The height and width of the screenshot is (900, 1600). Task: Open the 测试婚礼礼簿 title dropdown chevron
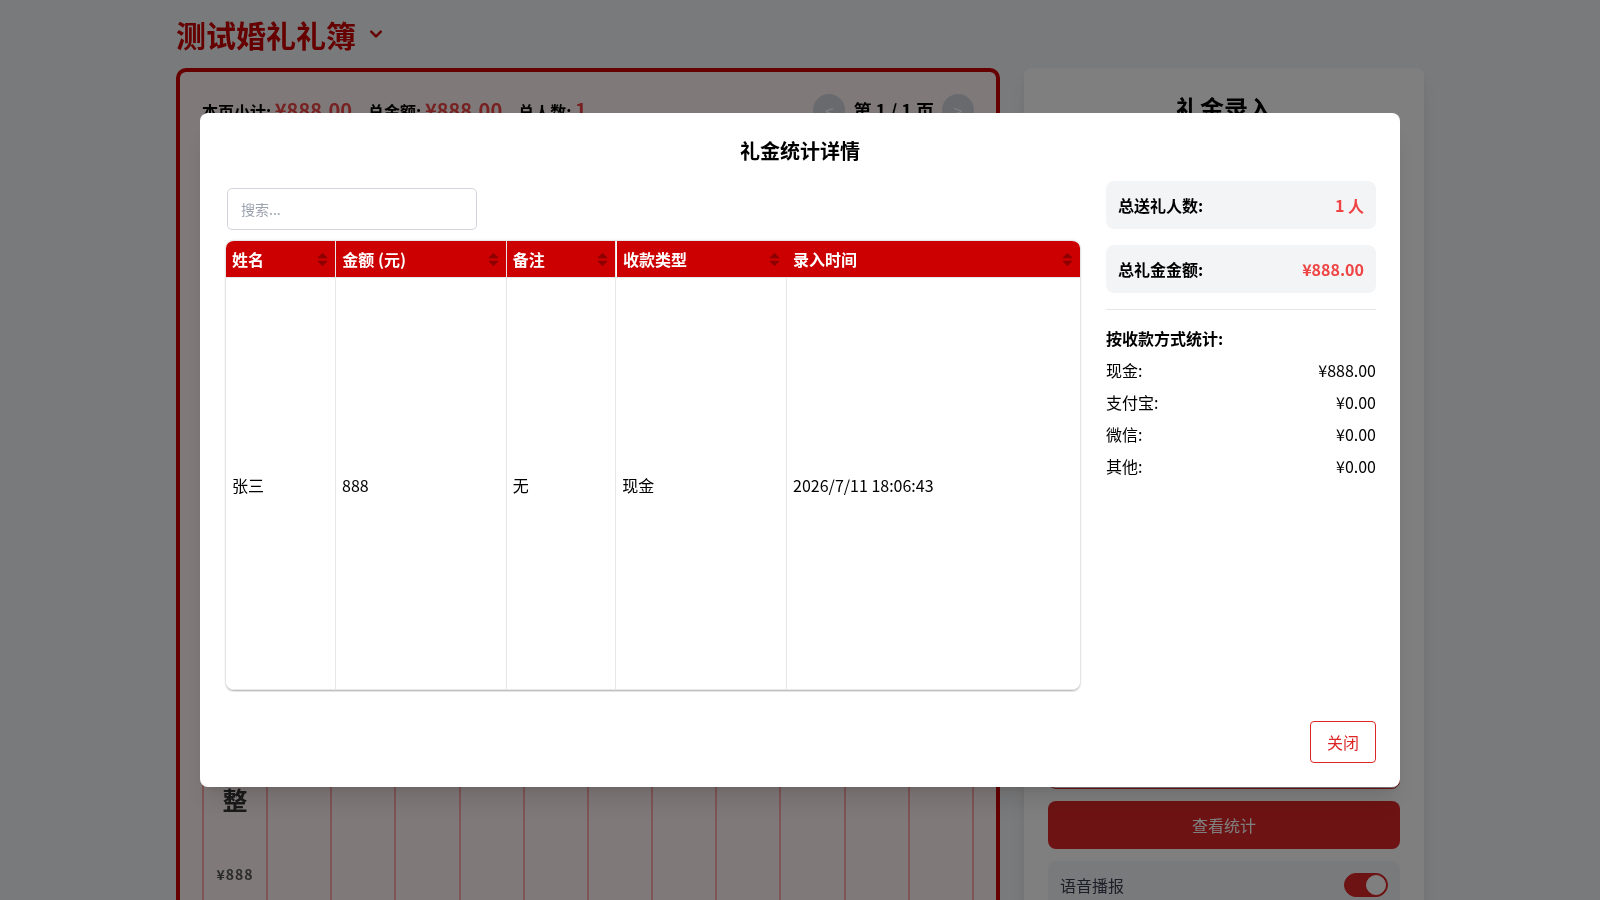[x=376, y=34]
